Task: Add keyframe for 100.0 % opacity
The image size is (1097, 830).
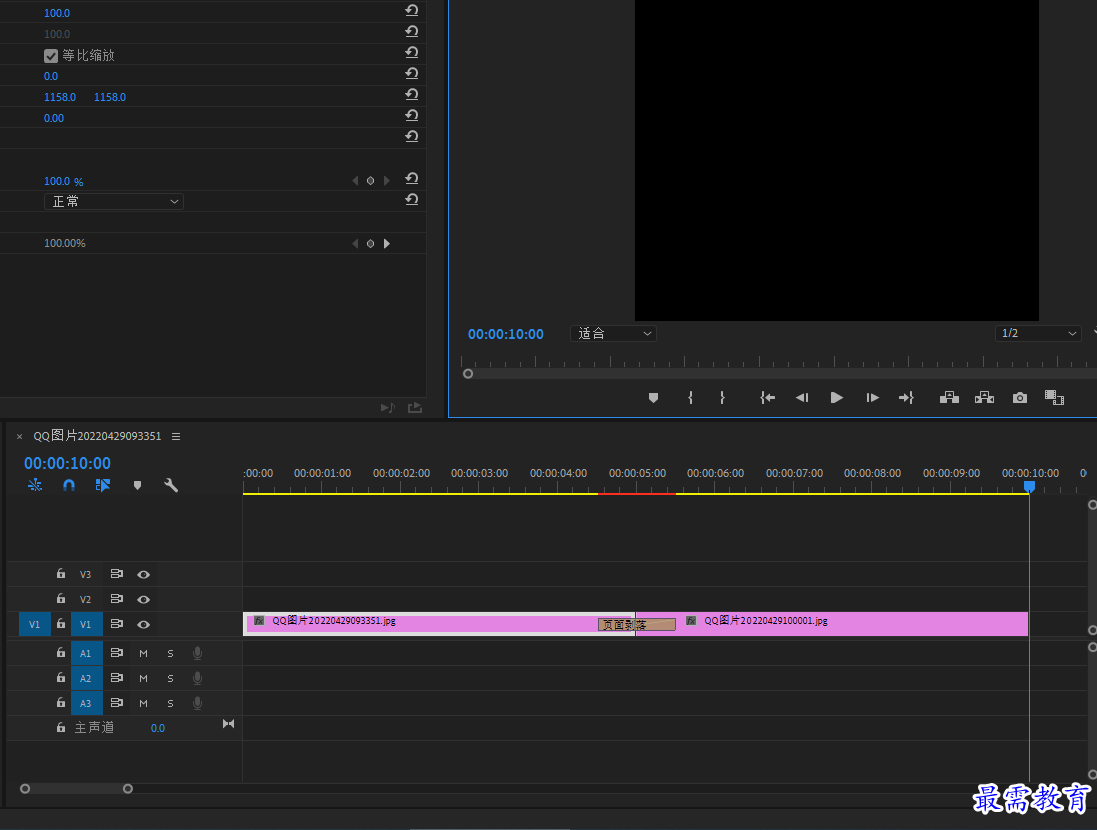Action: (370, 181)
